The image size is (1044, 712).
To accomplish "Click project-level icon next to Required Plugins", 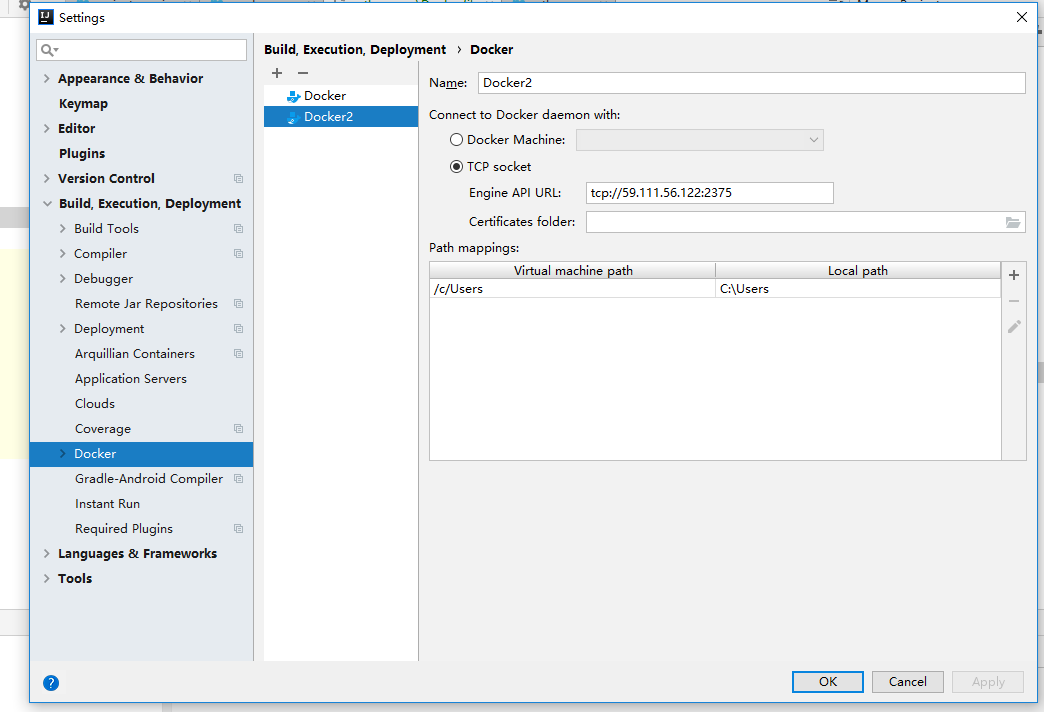I will coord(238,529).
